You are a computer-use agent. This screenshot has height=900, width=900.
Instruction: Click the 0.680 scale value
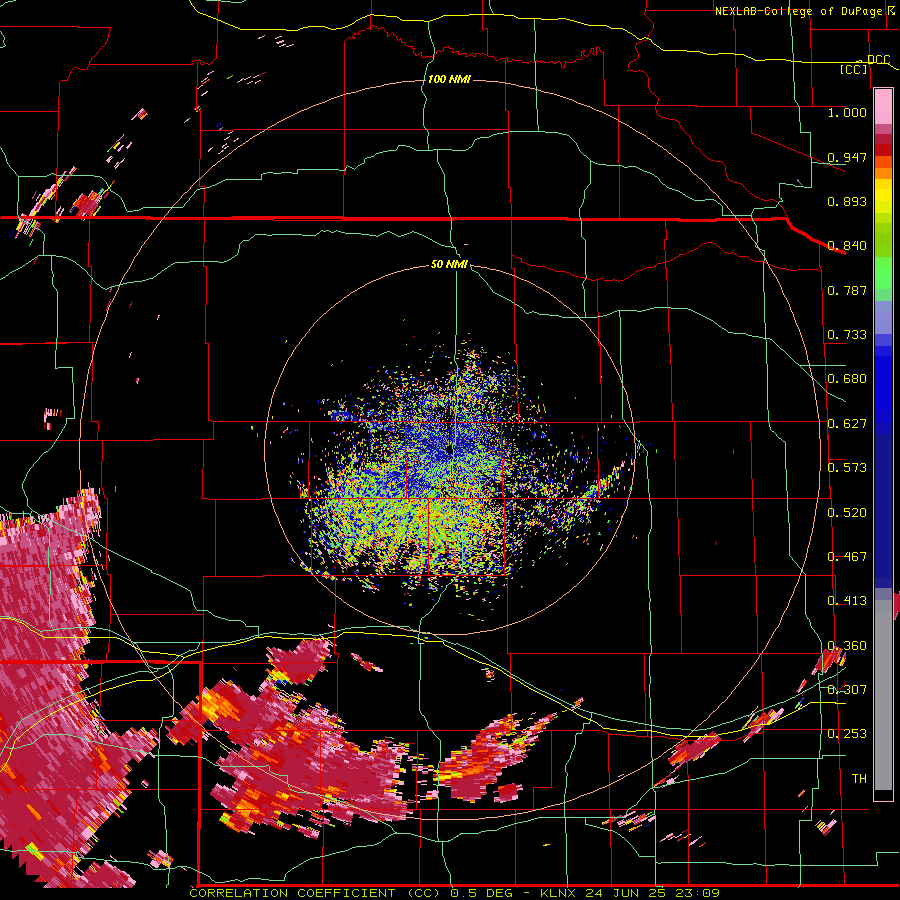click(847, 379)
